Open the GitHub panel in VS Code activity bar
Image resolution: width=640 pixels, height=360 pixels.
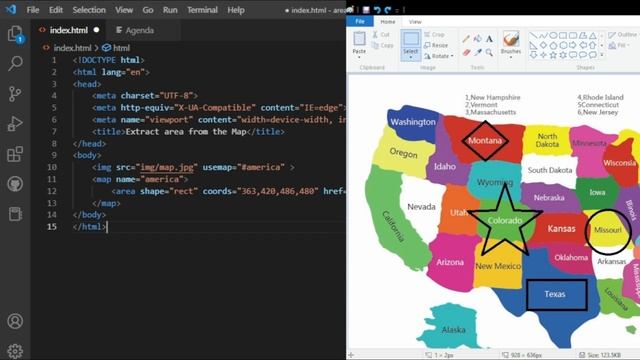(x=15, y=184)
